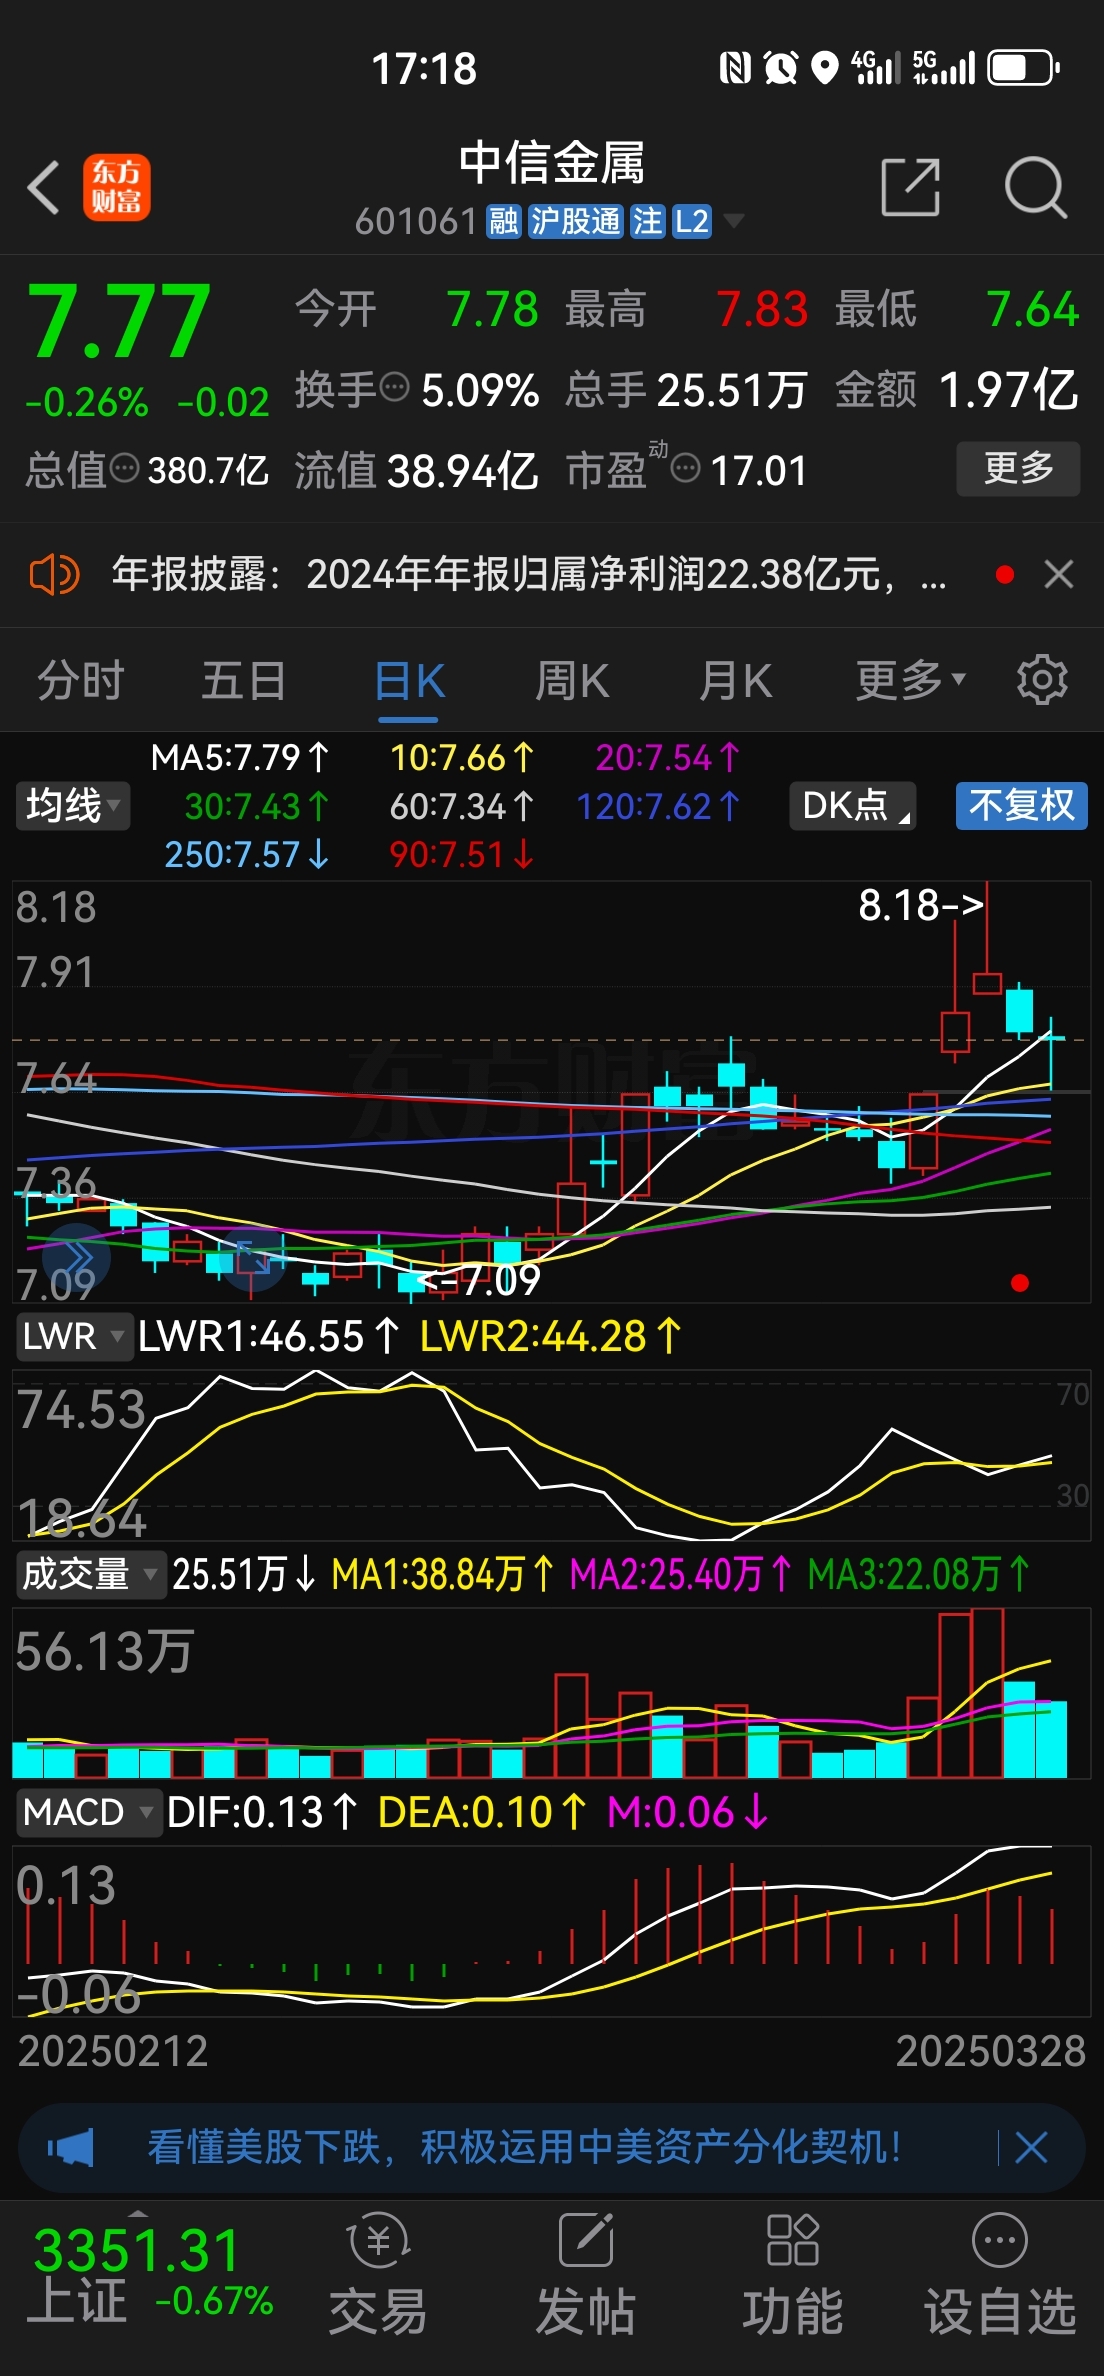This screenshot has height=2376, width=1104.
Task: Tap the 沪股通 badge
Action: pos(576,221)
